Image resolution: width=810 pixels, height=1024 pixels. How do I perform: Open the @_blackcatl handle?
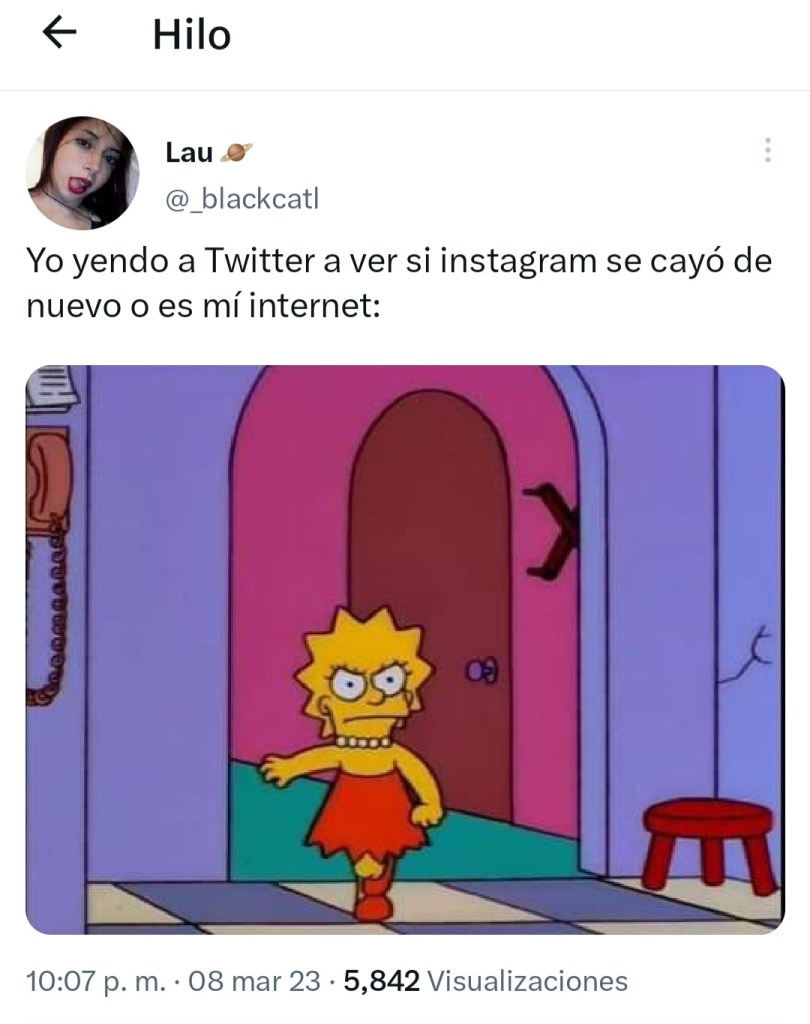(242, 199)
